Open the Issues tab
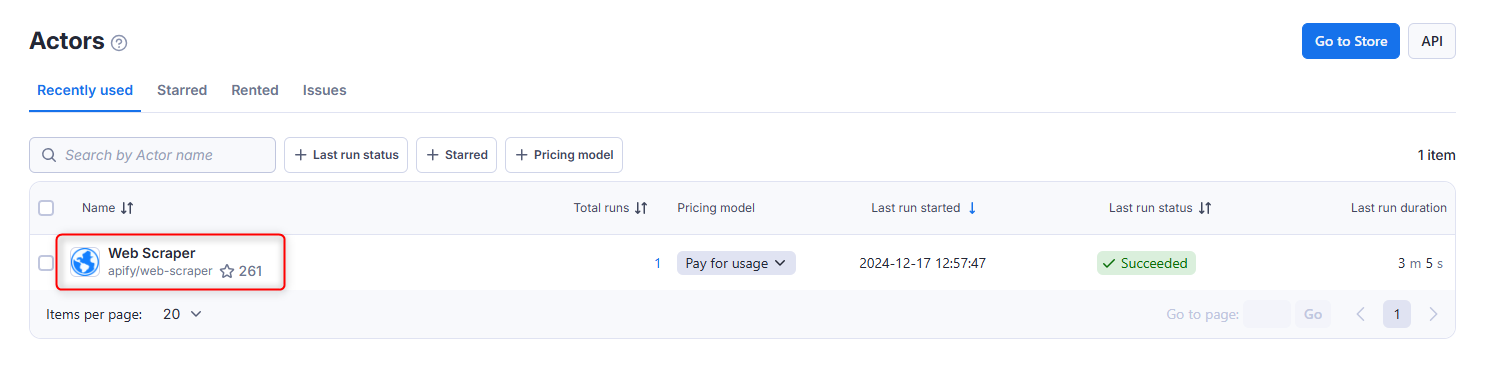The width and height of the screenshot is (1485, 365). [x=325, y=90]
